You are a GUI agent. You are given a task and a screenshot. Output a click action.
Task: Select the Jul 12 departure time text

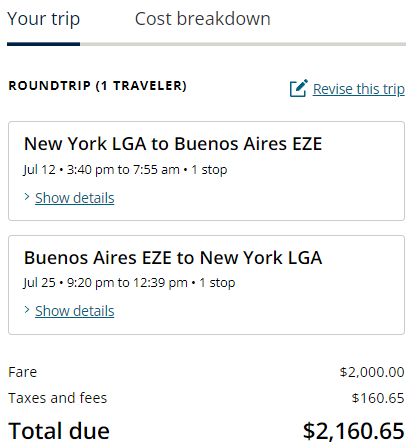(x=90, y=170)
